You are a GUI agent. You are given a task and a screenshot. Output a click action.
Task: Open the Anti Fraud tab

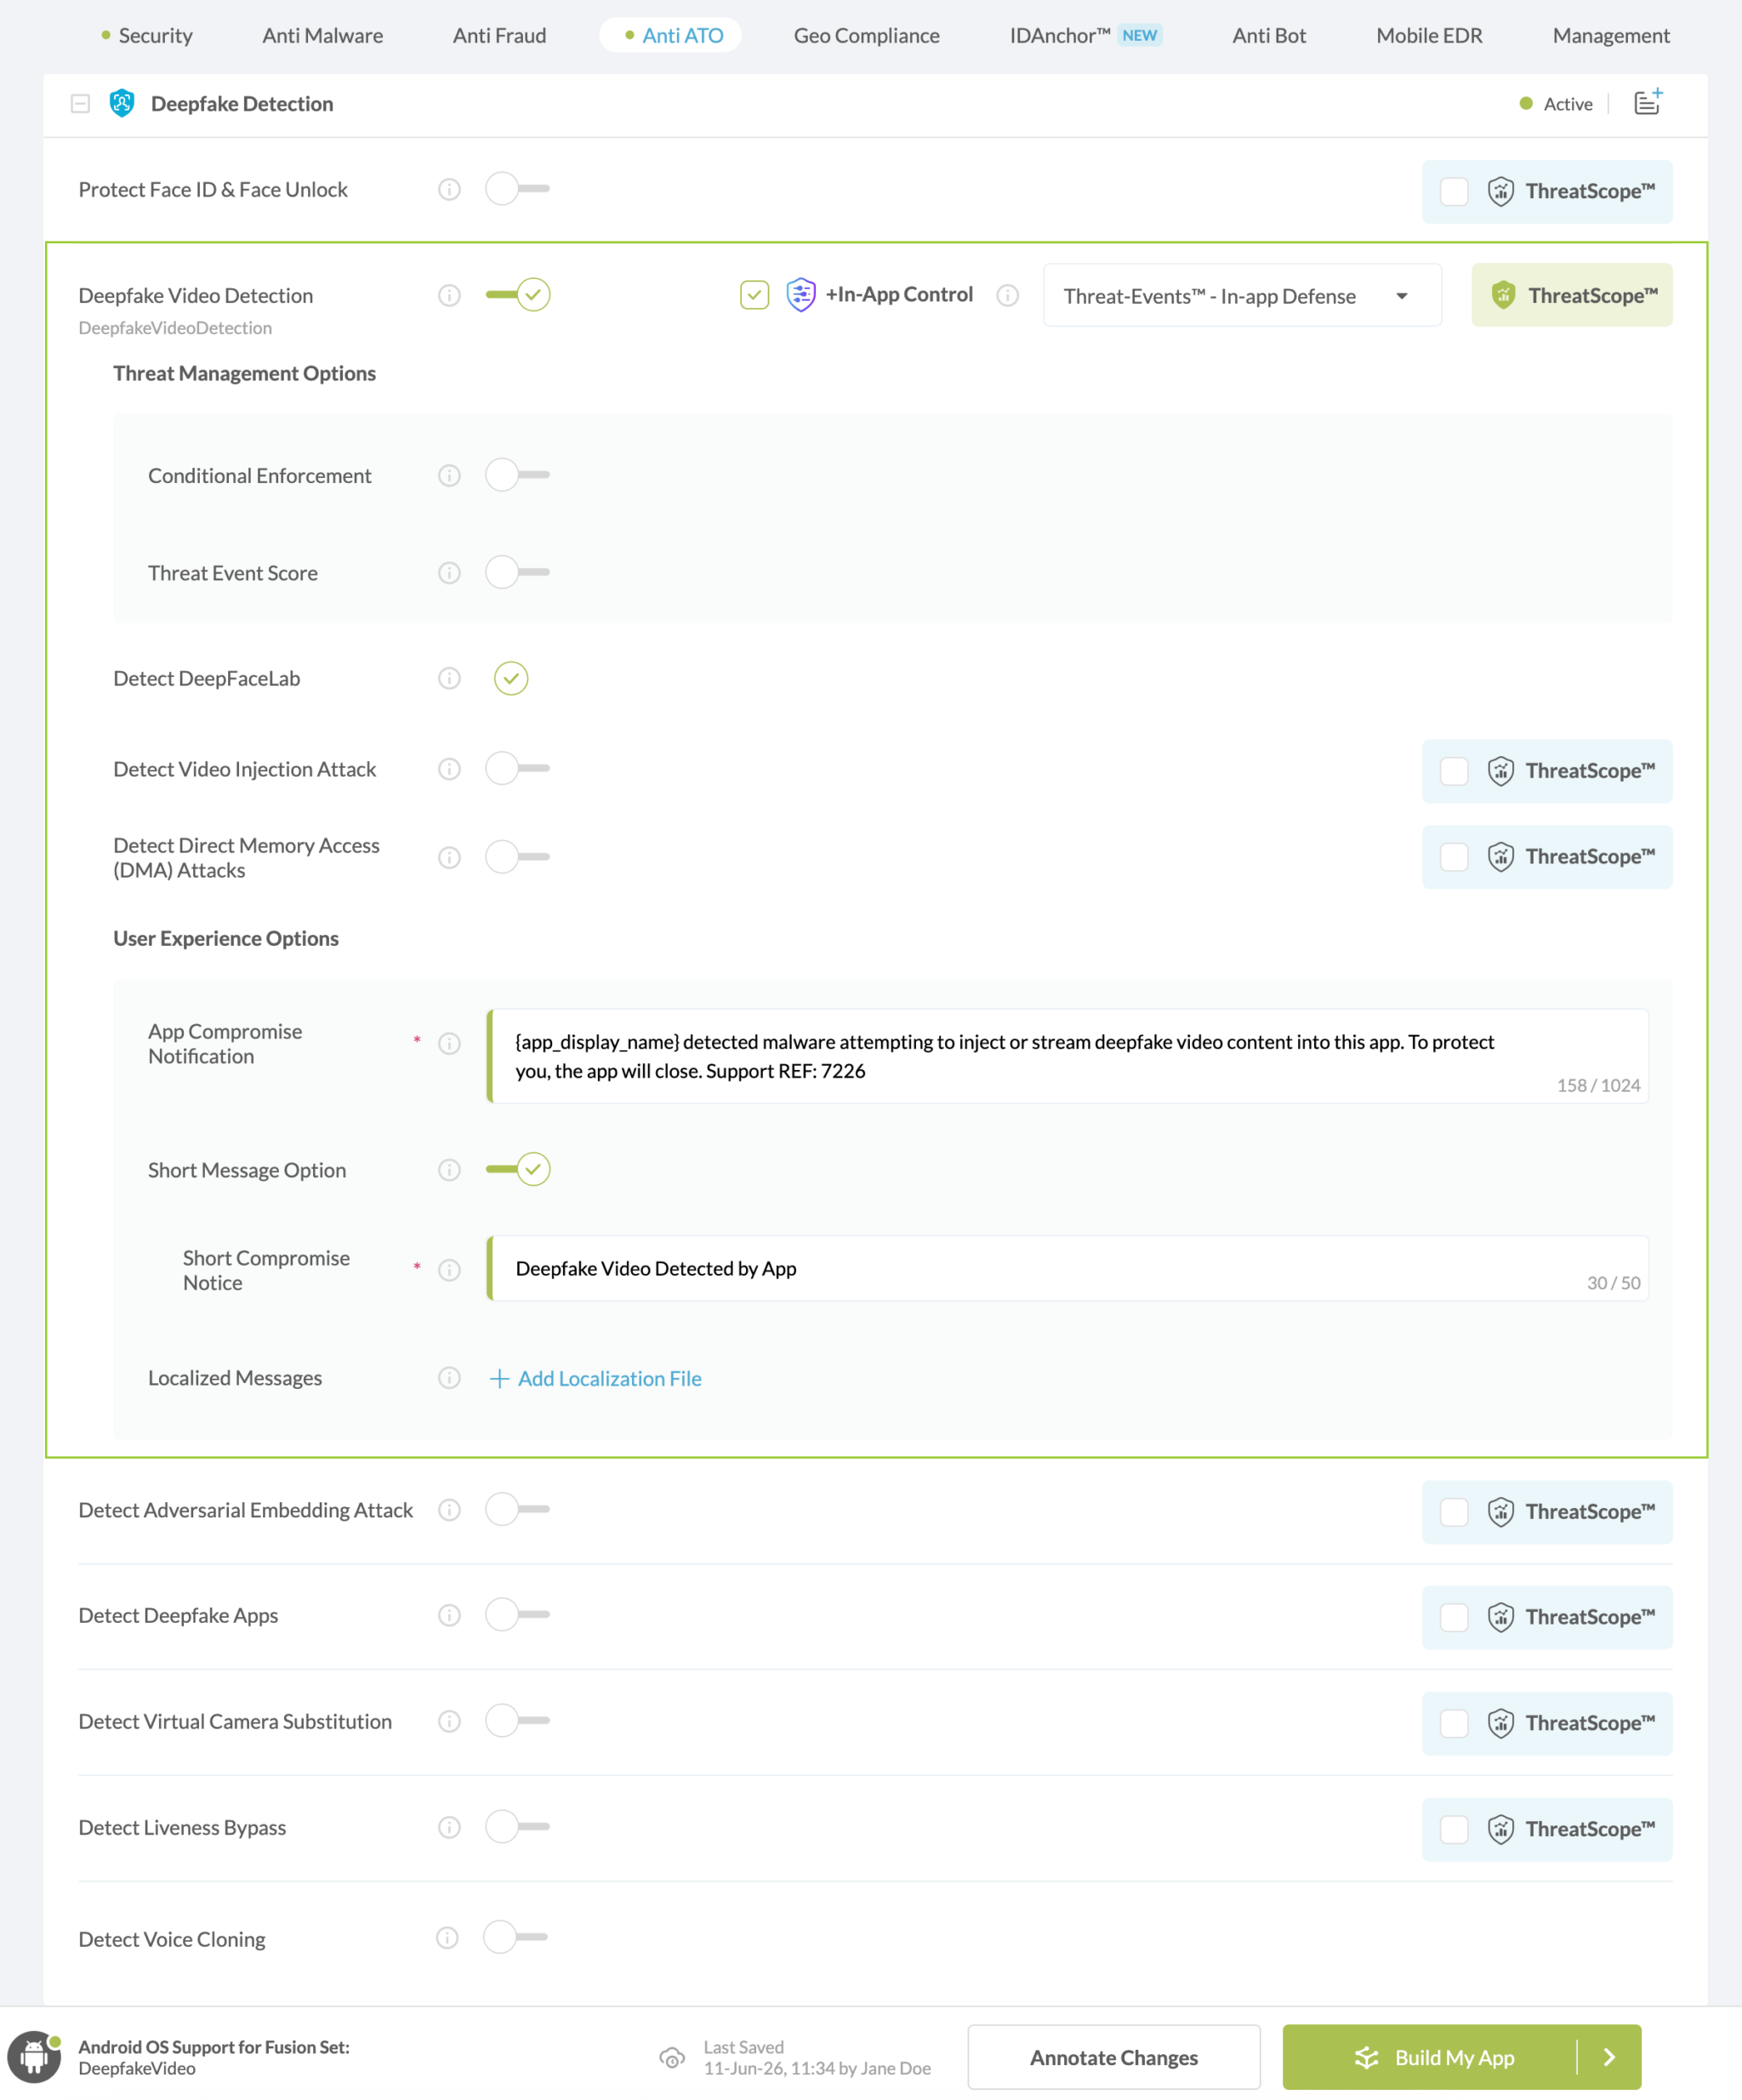click(x=499, y=35)
